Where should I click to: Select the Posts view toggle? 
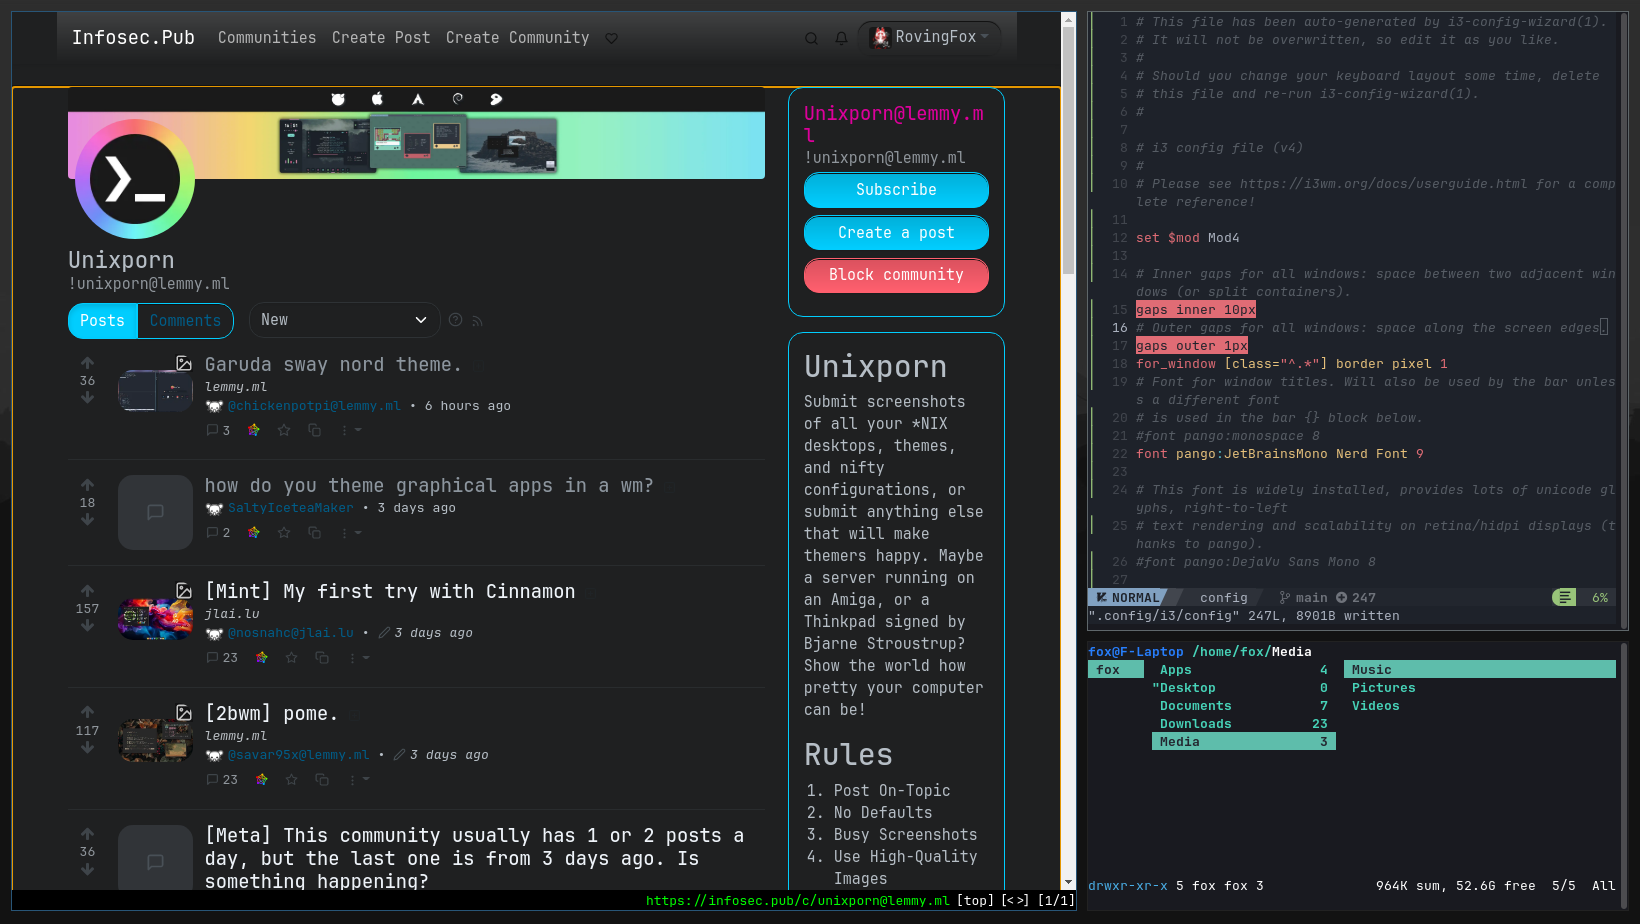click(102, 321)
